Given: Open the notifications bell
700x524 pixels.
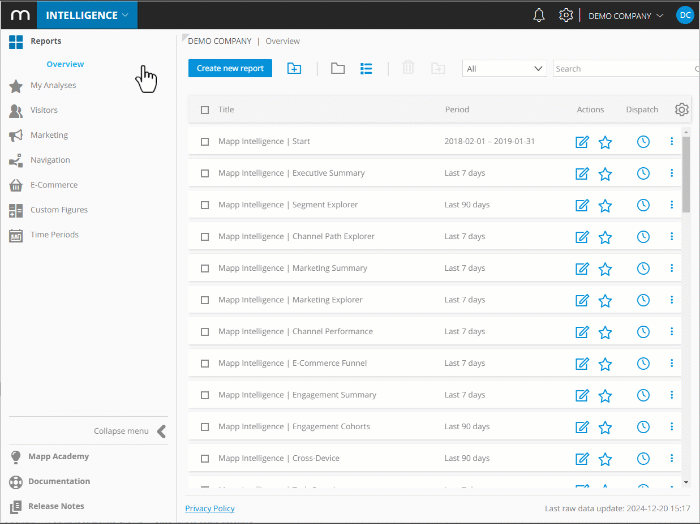Looking at the screenshot, I should (x=539, y=15).
